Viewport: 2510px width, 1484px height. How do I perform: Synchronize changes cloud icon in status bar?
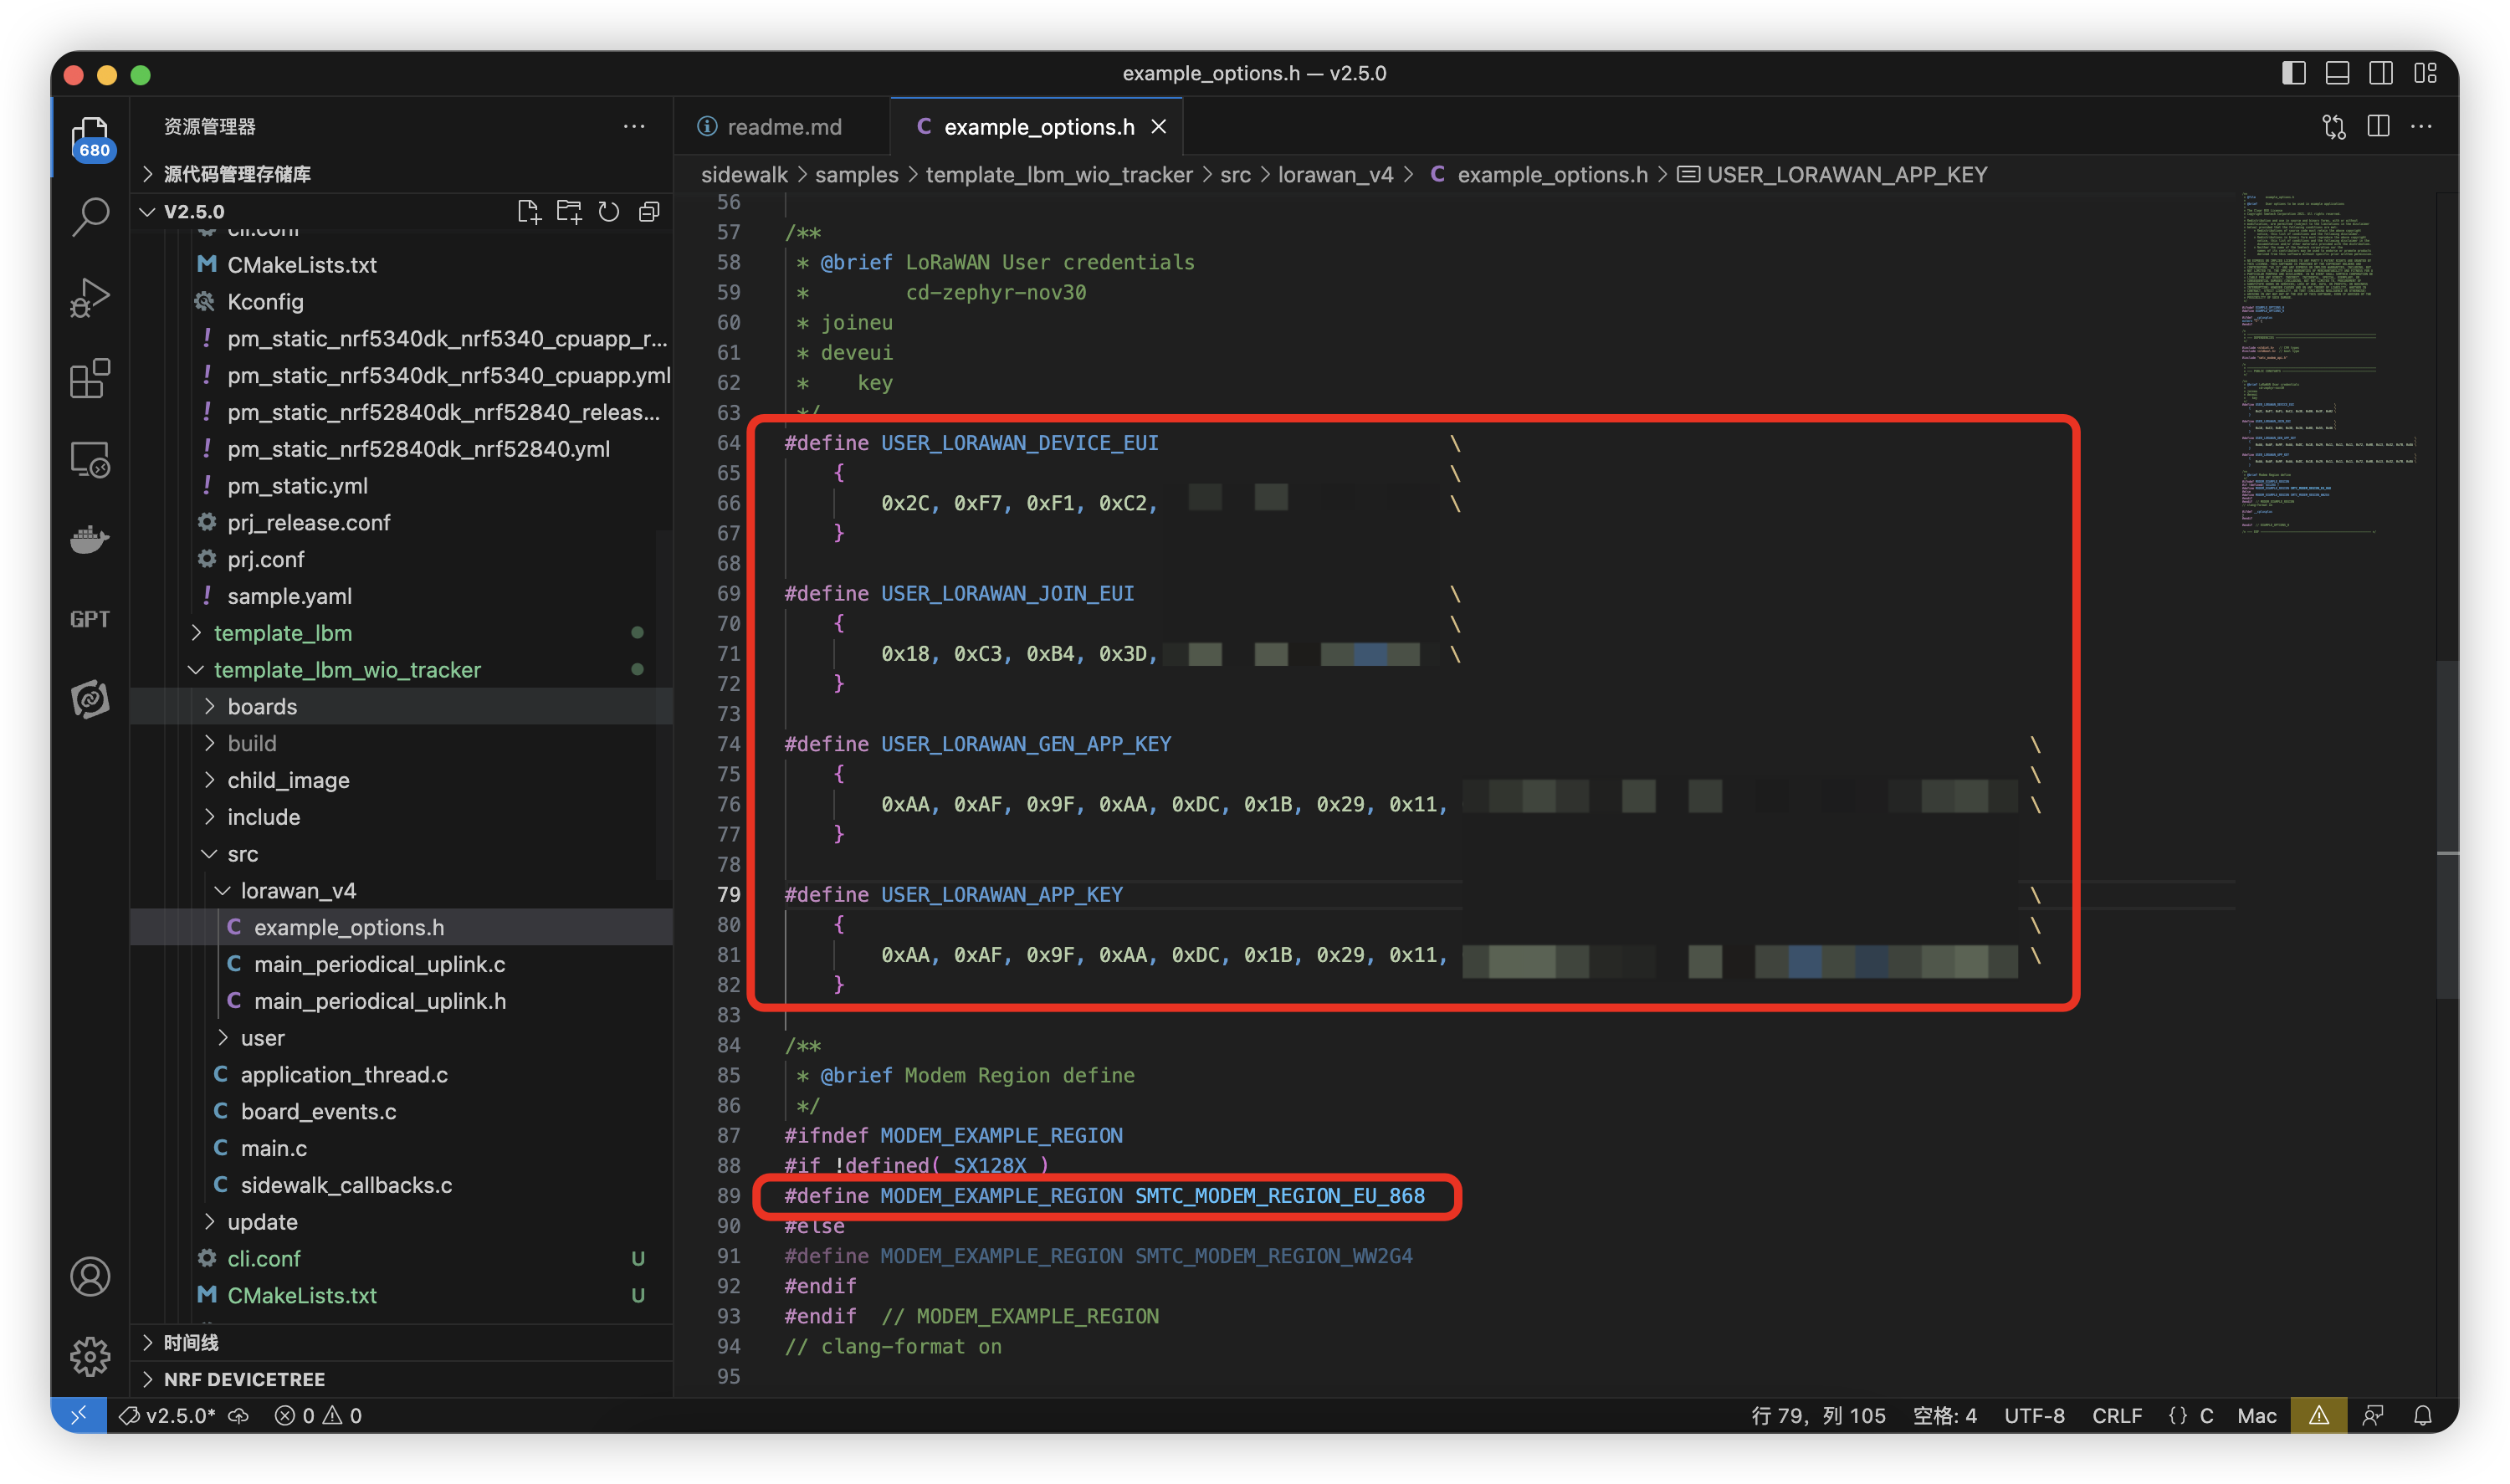pyautogui.click(x=238, y=1415)
